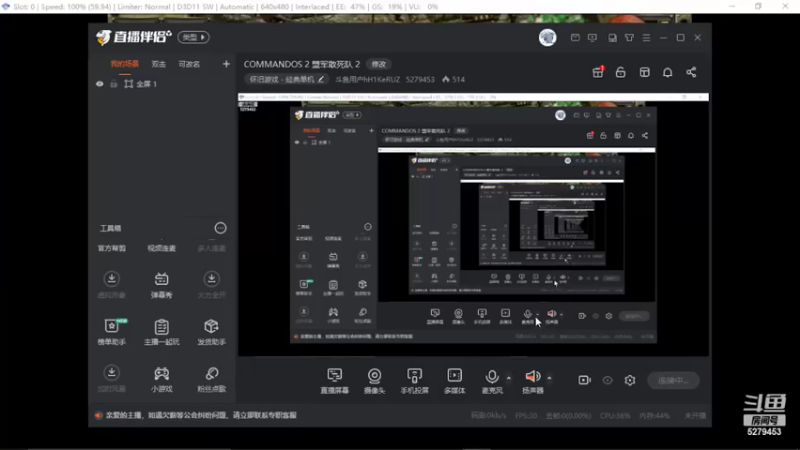
Task: Click the 连接中 start streaming button
Action: pyautogui.click(x=673, y=380)
